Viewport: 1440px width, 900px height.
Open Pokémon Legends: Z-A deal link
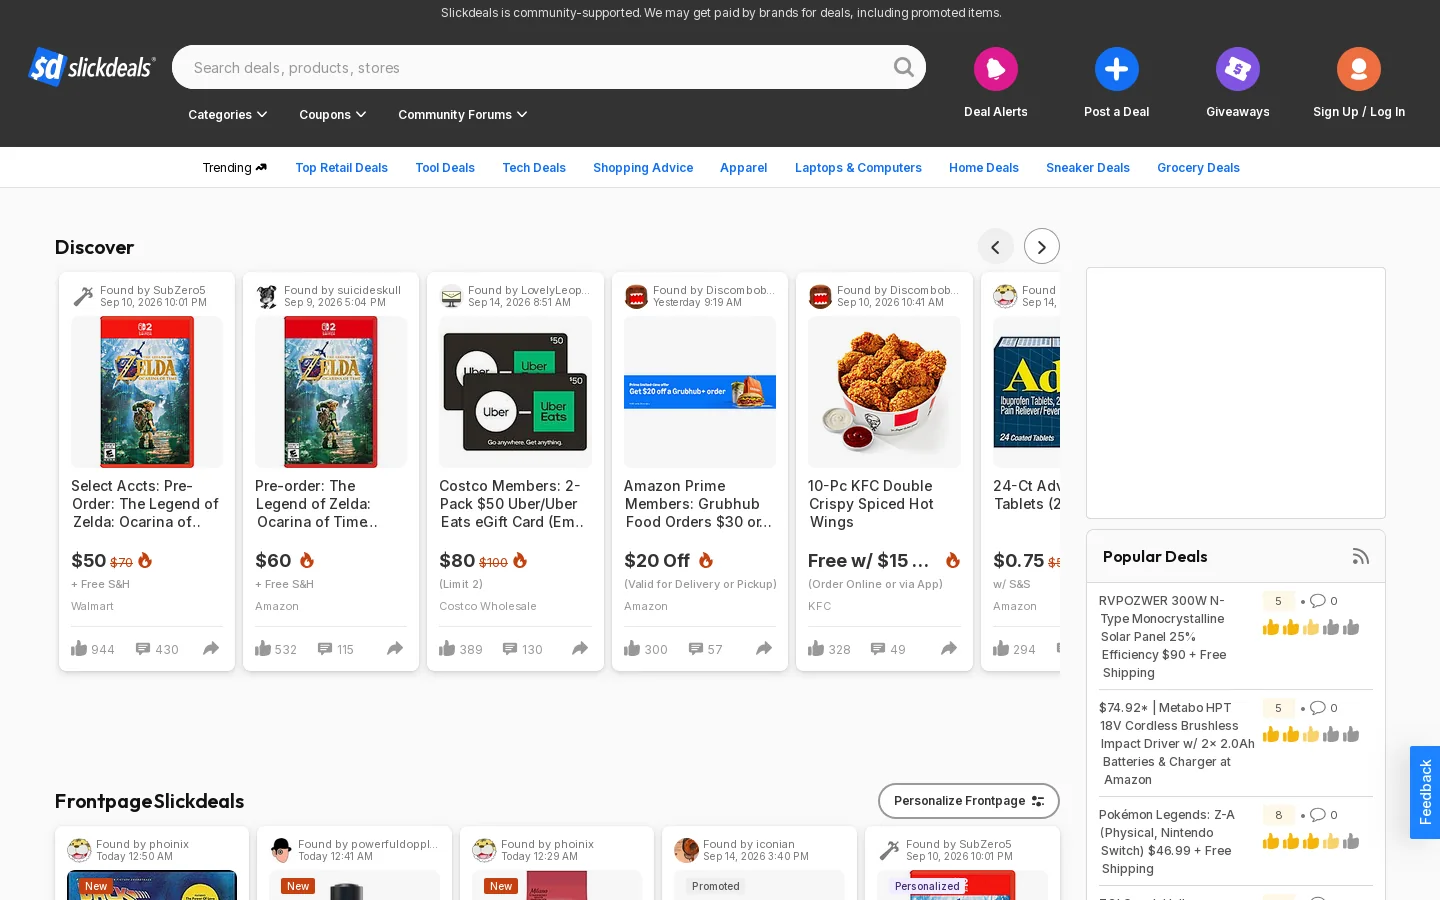click(x=1168, y=842)
